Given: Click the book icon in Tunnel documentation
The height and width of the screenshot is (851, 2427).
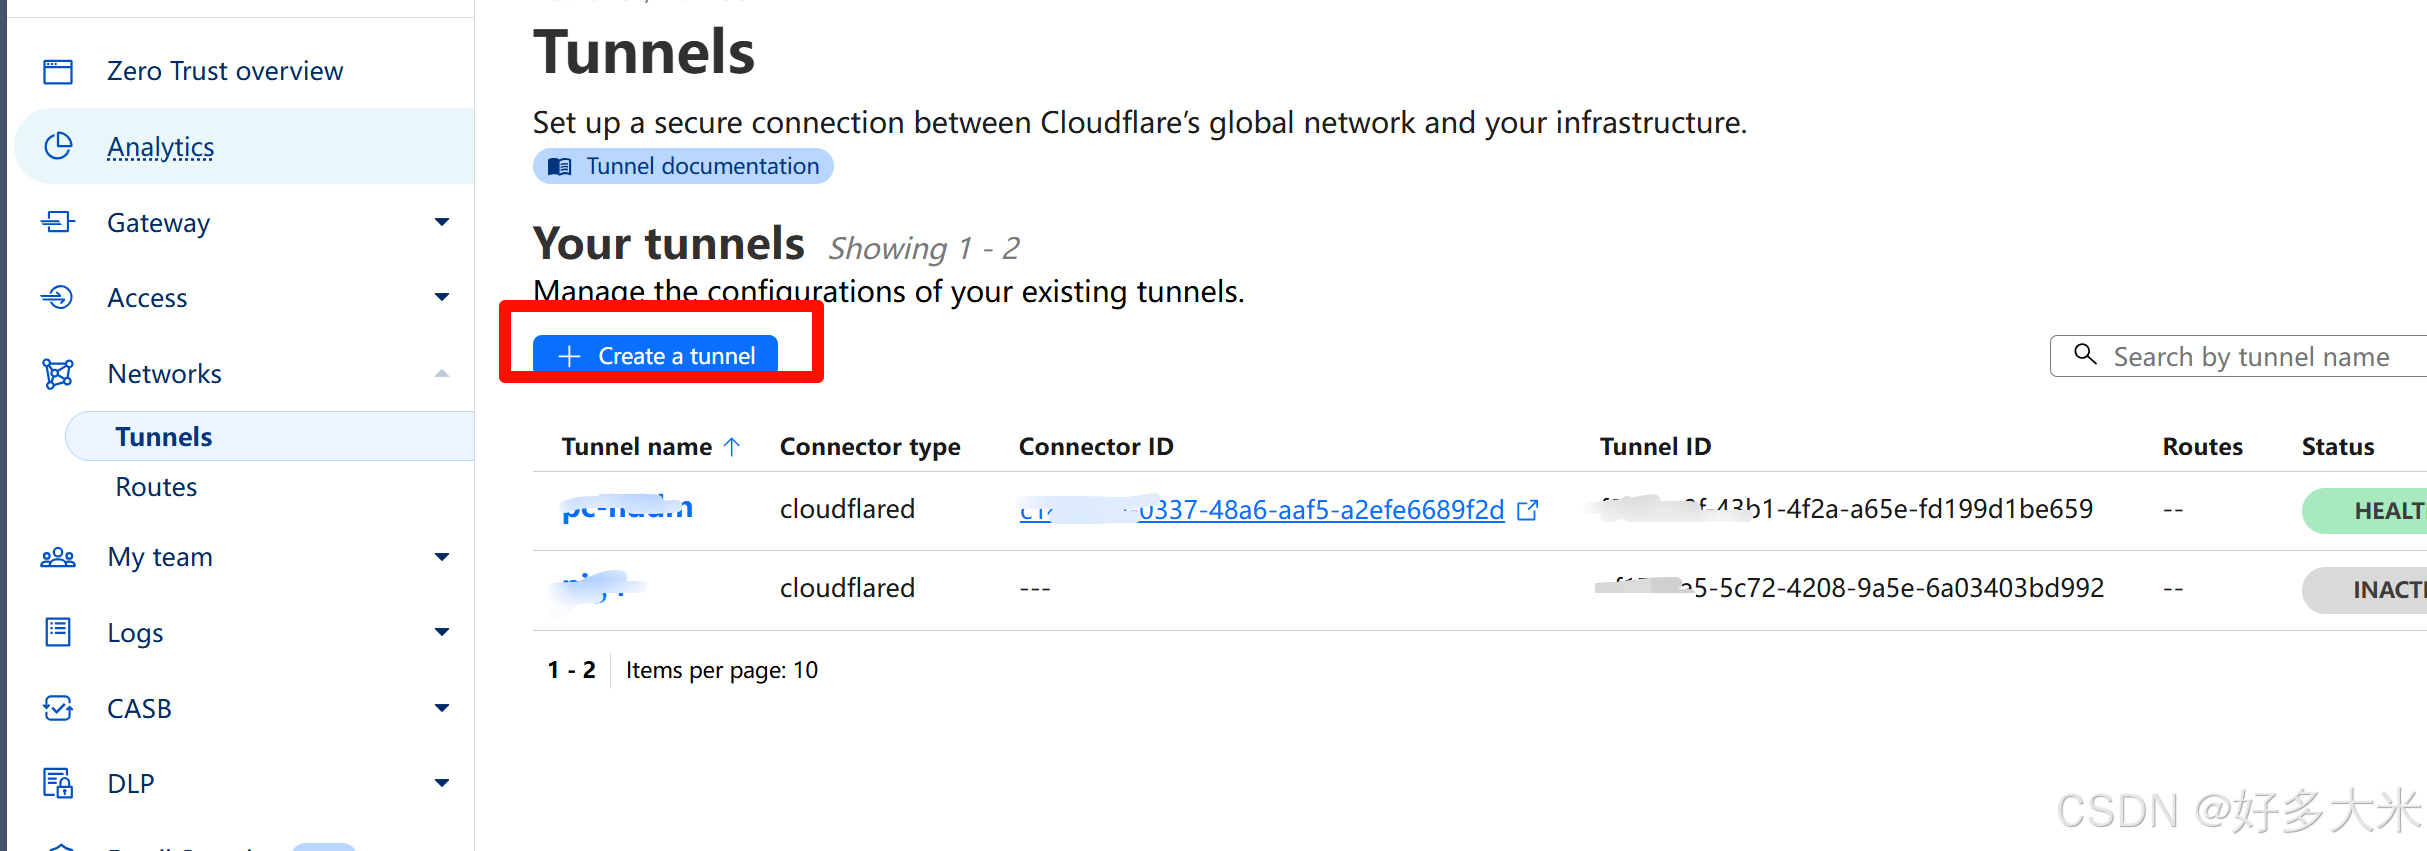Looking at the screenshot, I should click(x=560, y=166).
